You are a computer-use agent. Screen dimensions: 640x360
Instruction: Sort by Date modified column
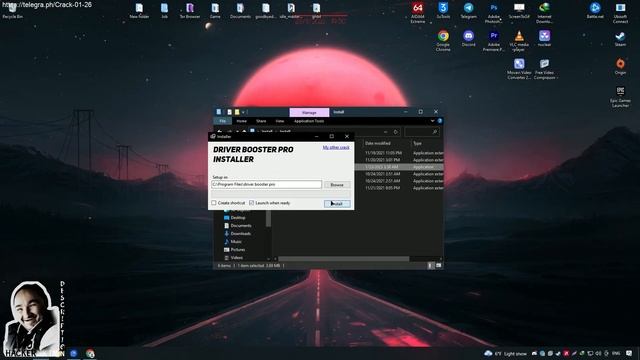tap(386, 143)
